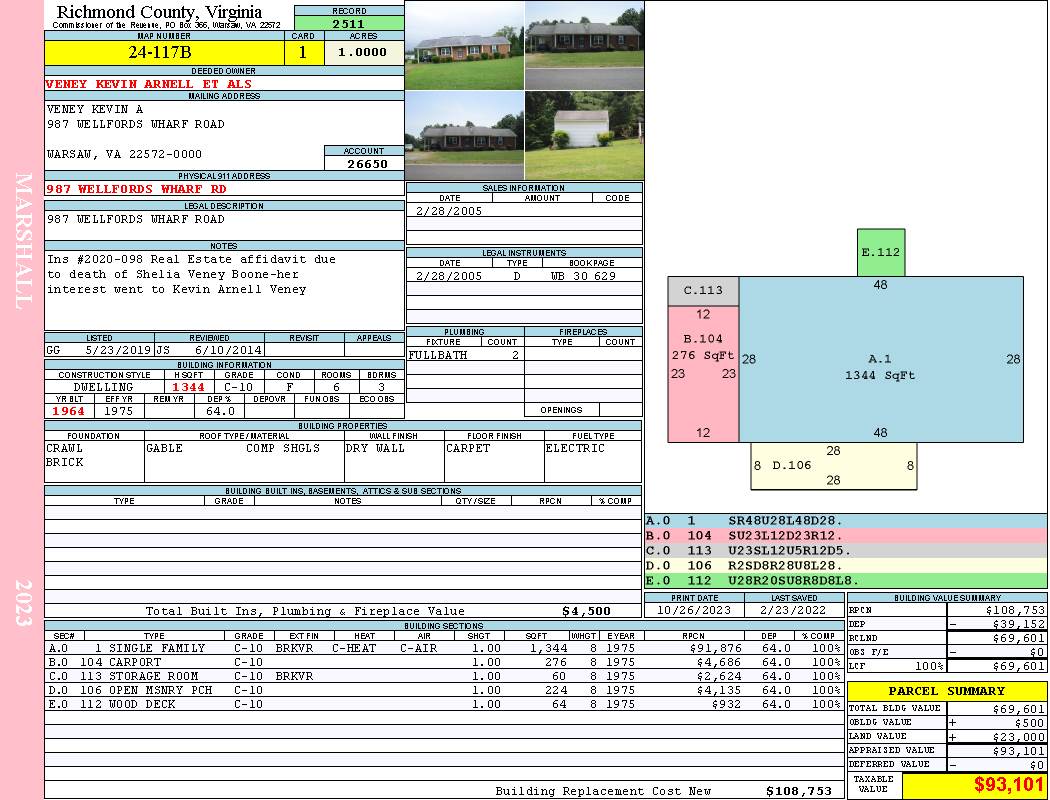Select deeded owner VENEY KEVIN ARNELL ET ALS
1050x800 pixels.
(x=149, y=84)
